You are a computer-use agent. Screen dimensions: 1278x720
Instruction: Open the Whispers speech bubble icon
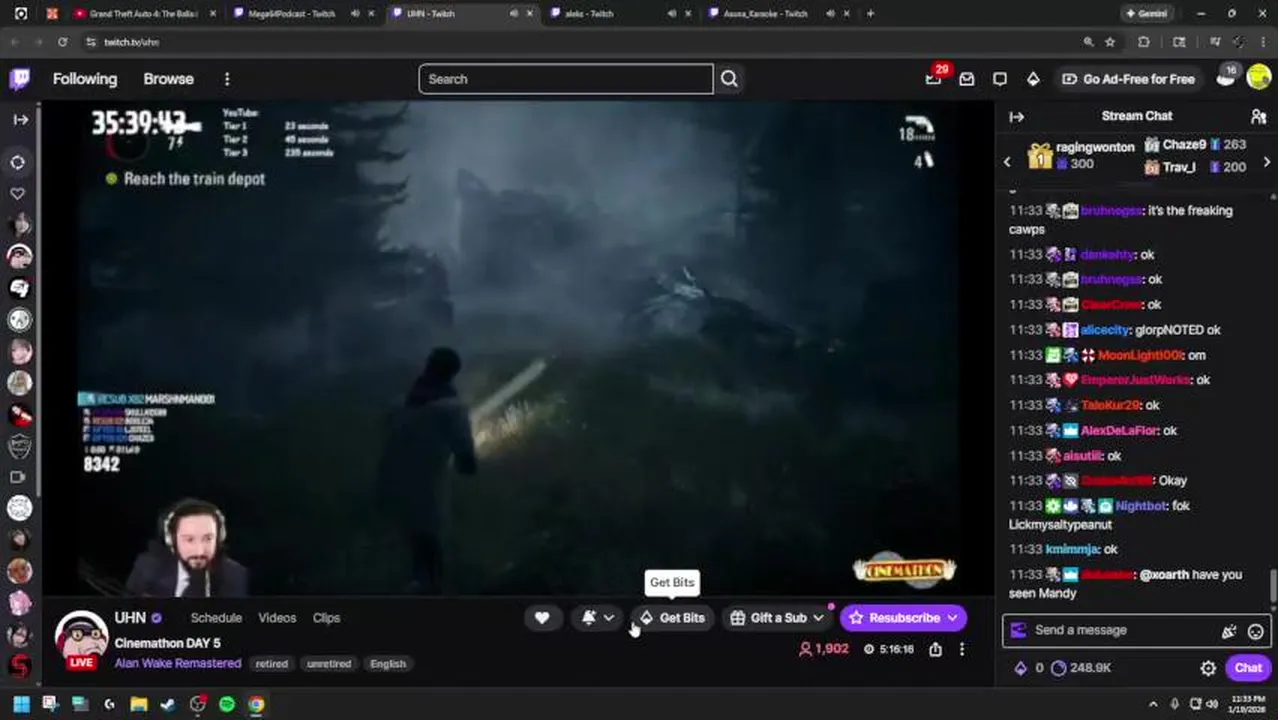coord(1000,79)
